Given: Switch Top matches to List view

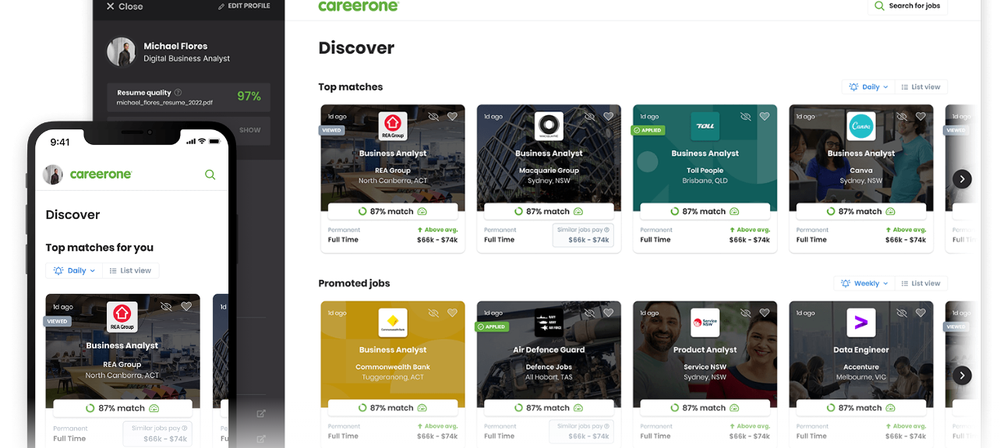Looking at the screenshot, I should [x=921, y=87].
